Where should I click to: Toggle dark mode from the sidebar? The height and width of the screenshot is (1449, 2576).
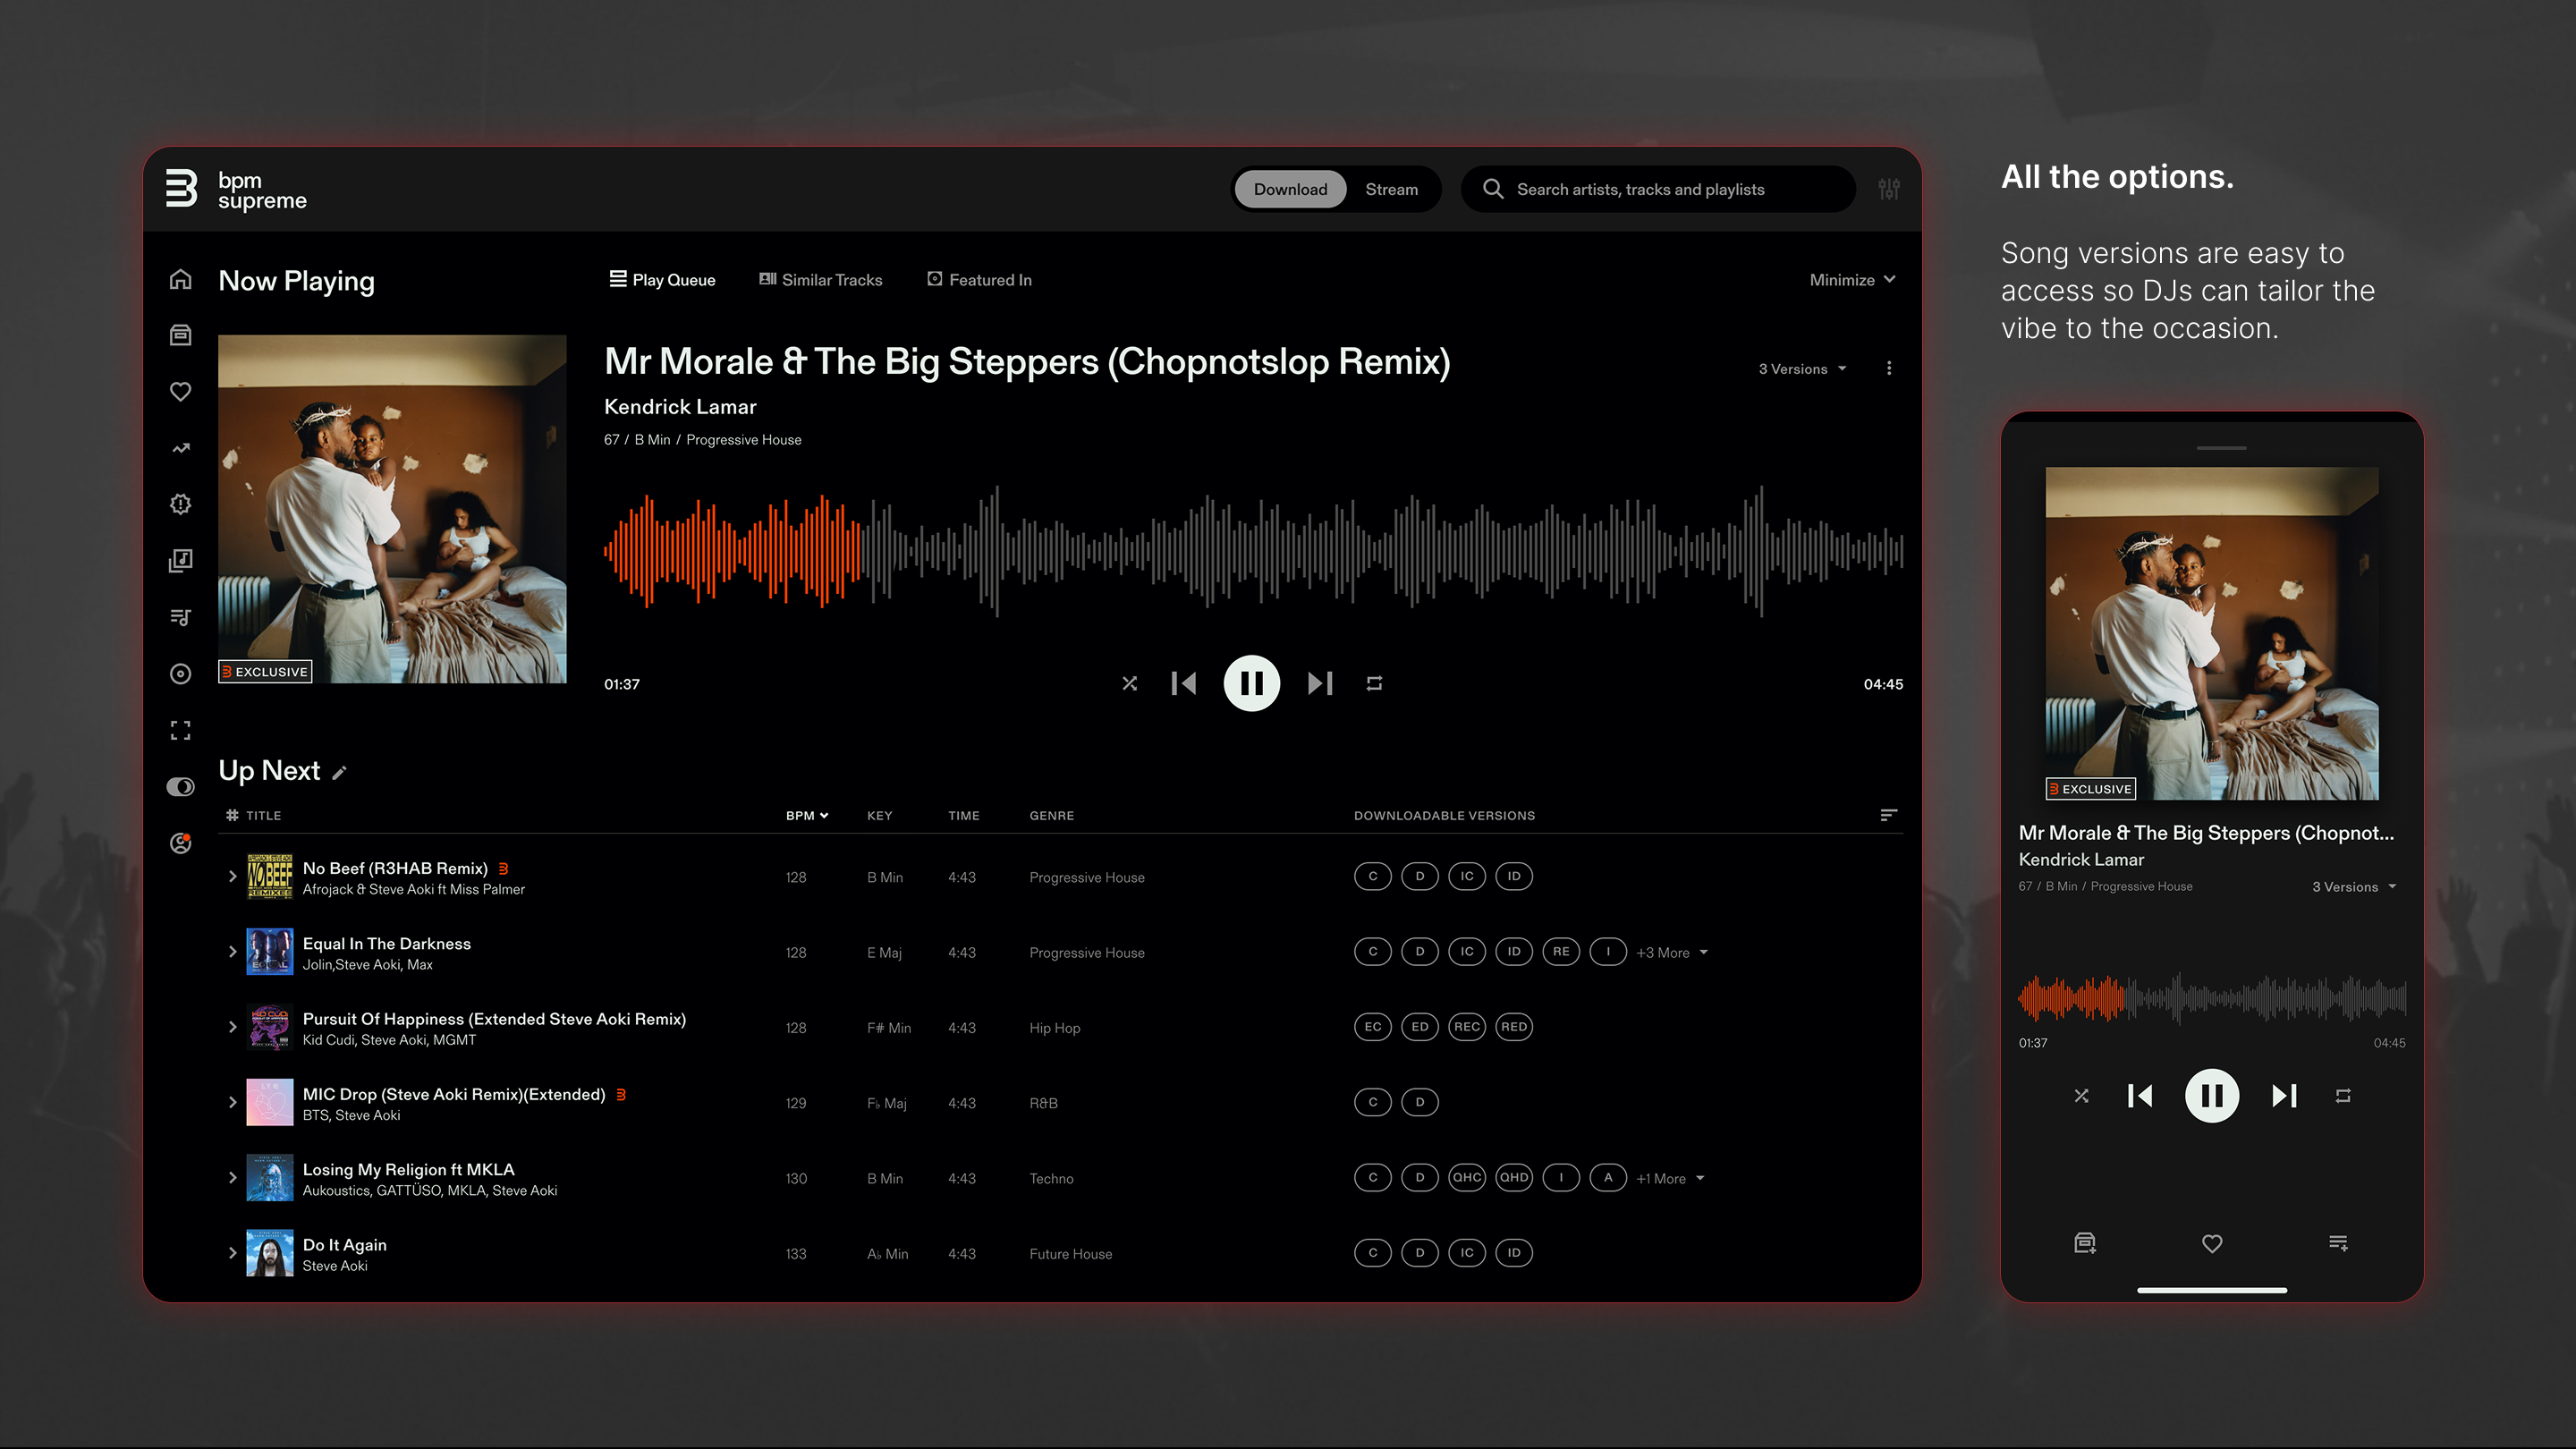click(x=181, y=787)
